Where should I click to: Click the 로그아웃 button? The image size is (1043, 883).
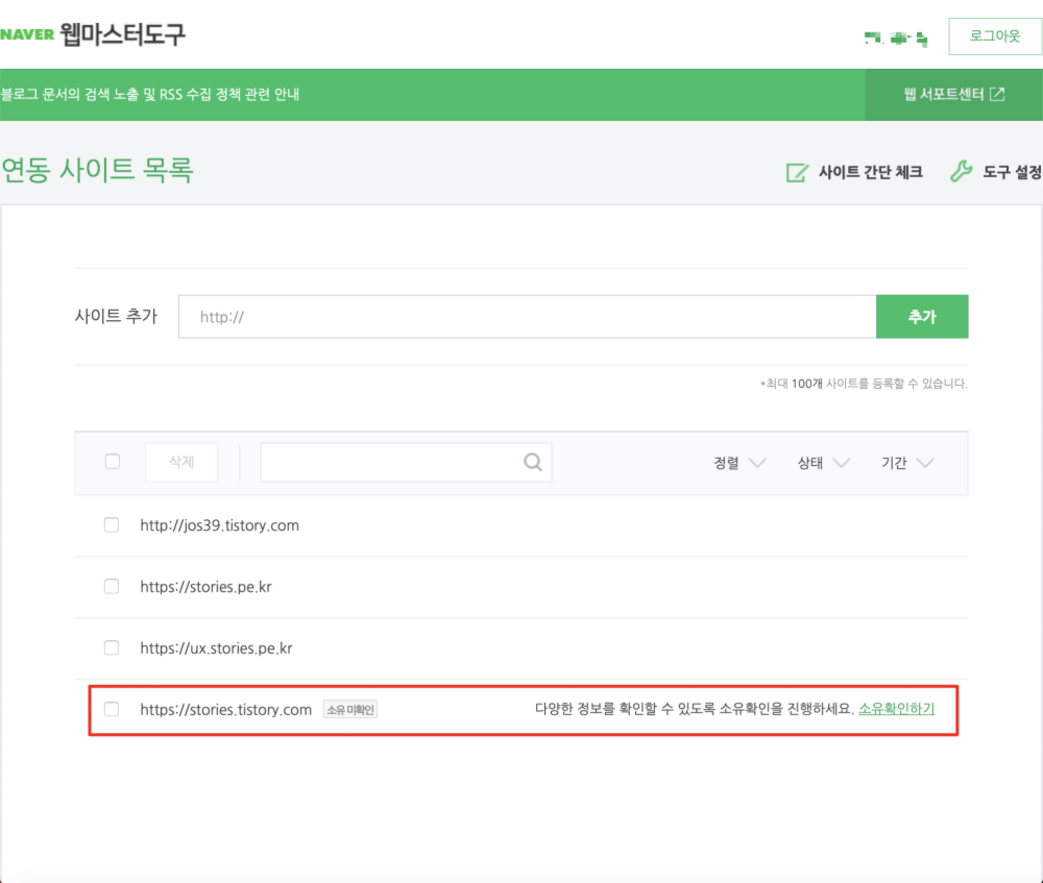(994, 36)
